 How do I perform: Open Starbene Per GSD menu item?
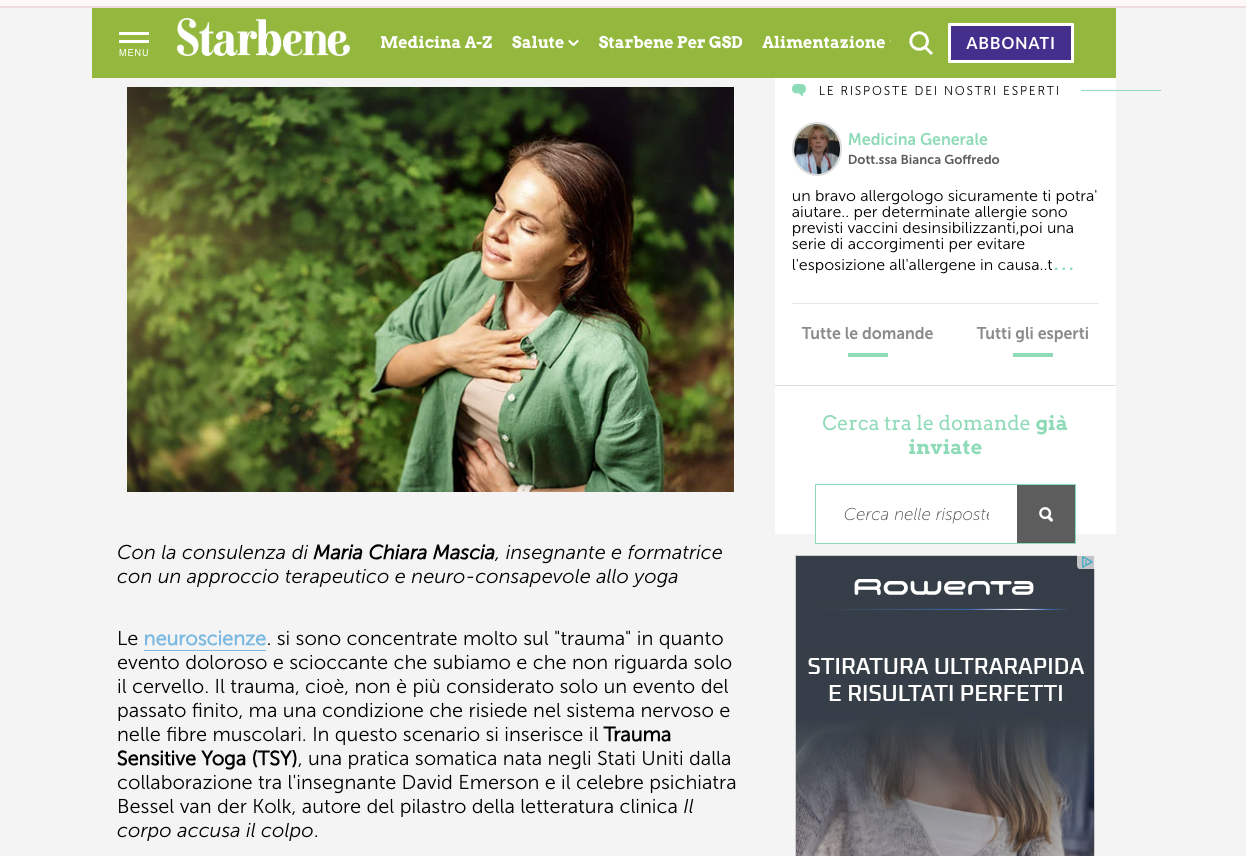point(670,42)
